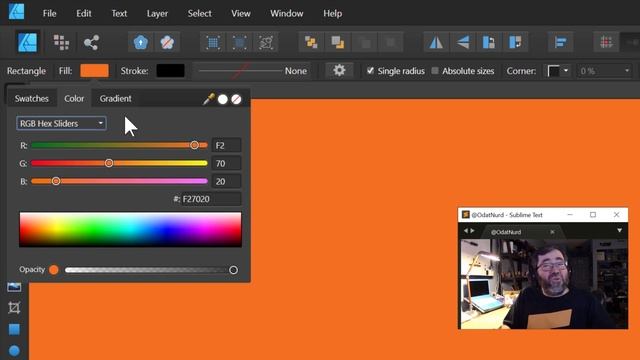640x360 pixels.
Task: Open the File menu
Action: pyautogui.click(x=49, y=13)
